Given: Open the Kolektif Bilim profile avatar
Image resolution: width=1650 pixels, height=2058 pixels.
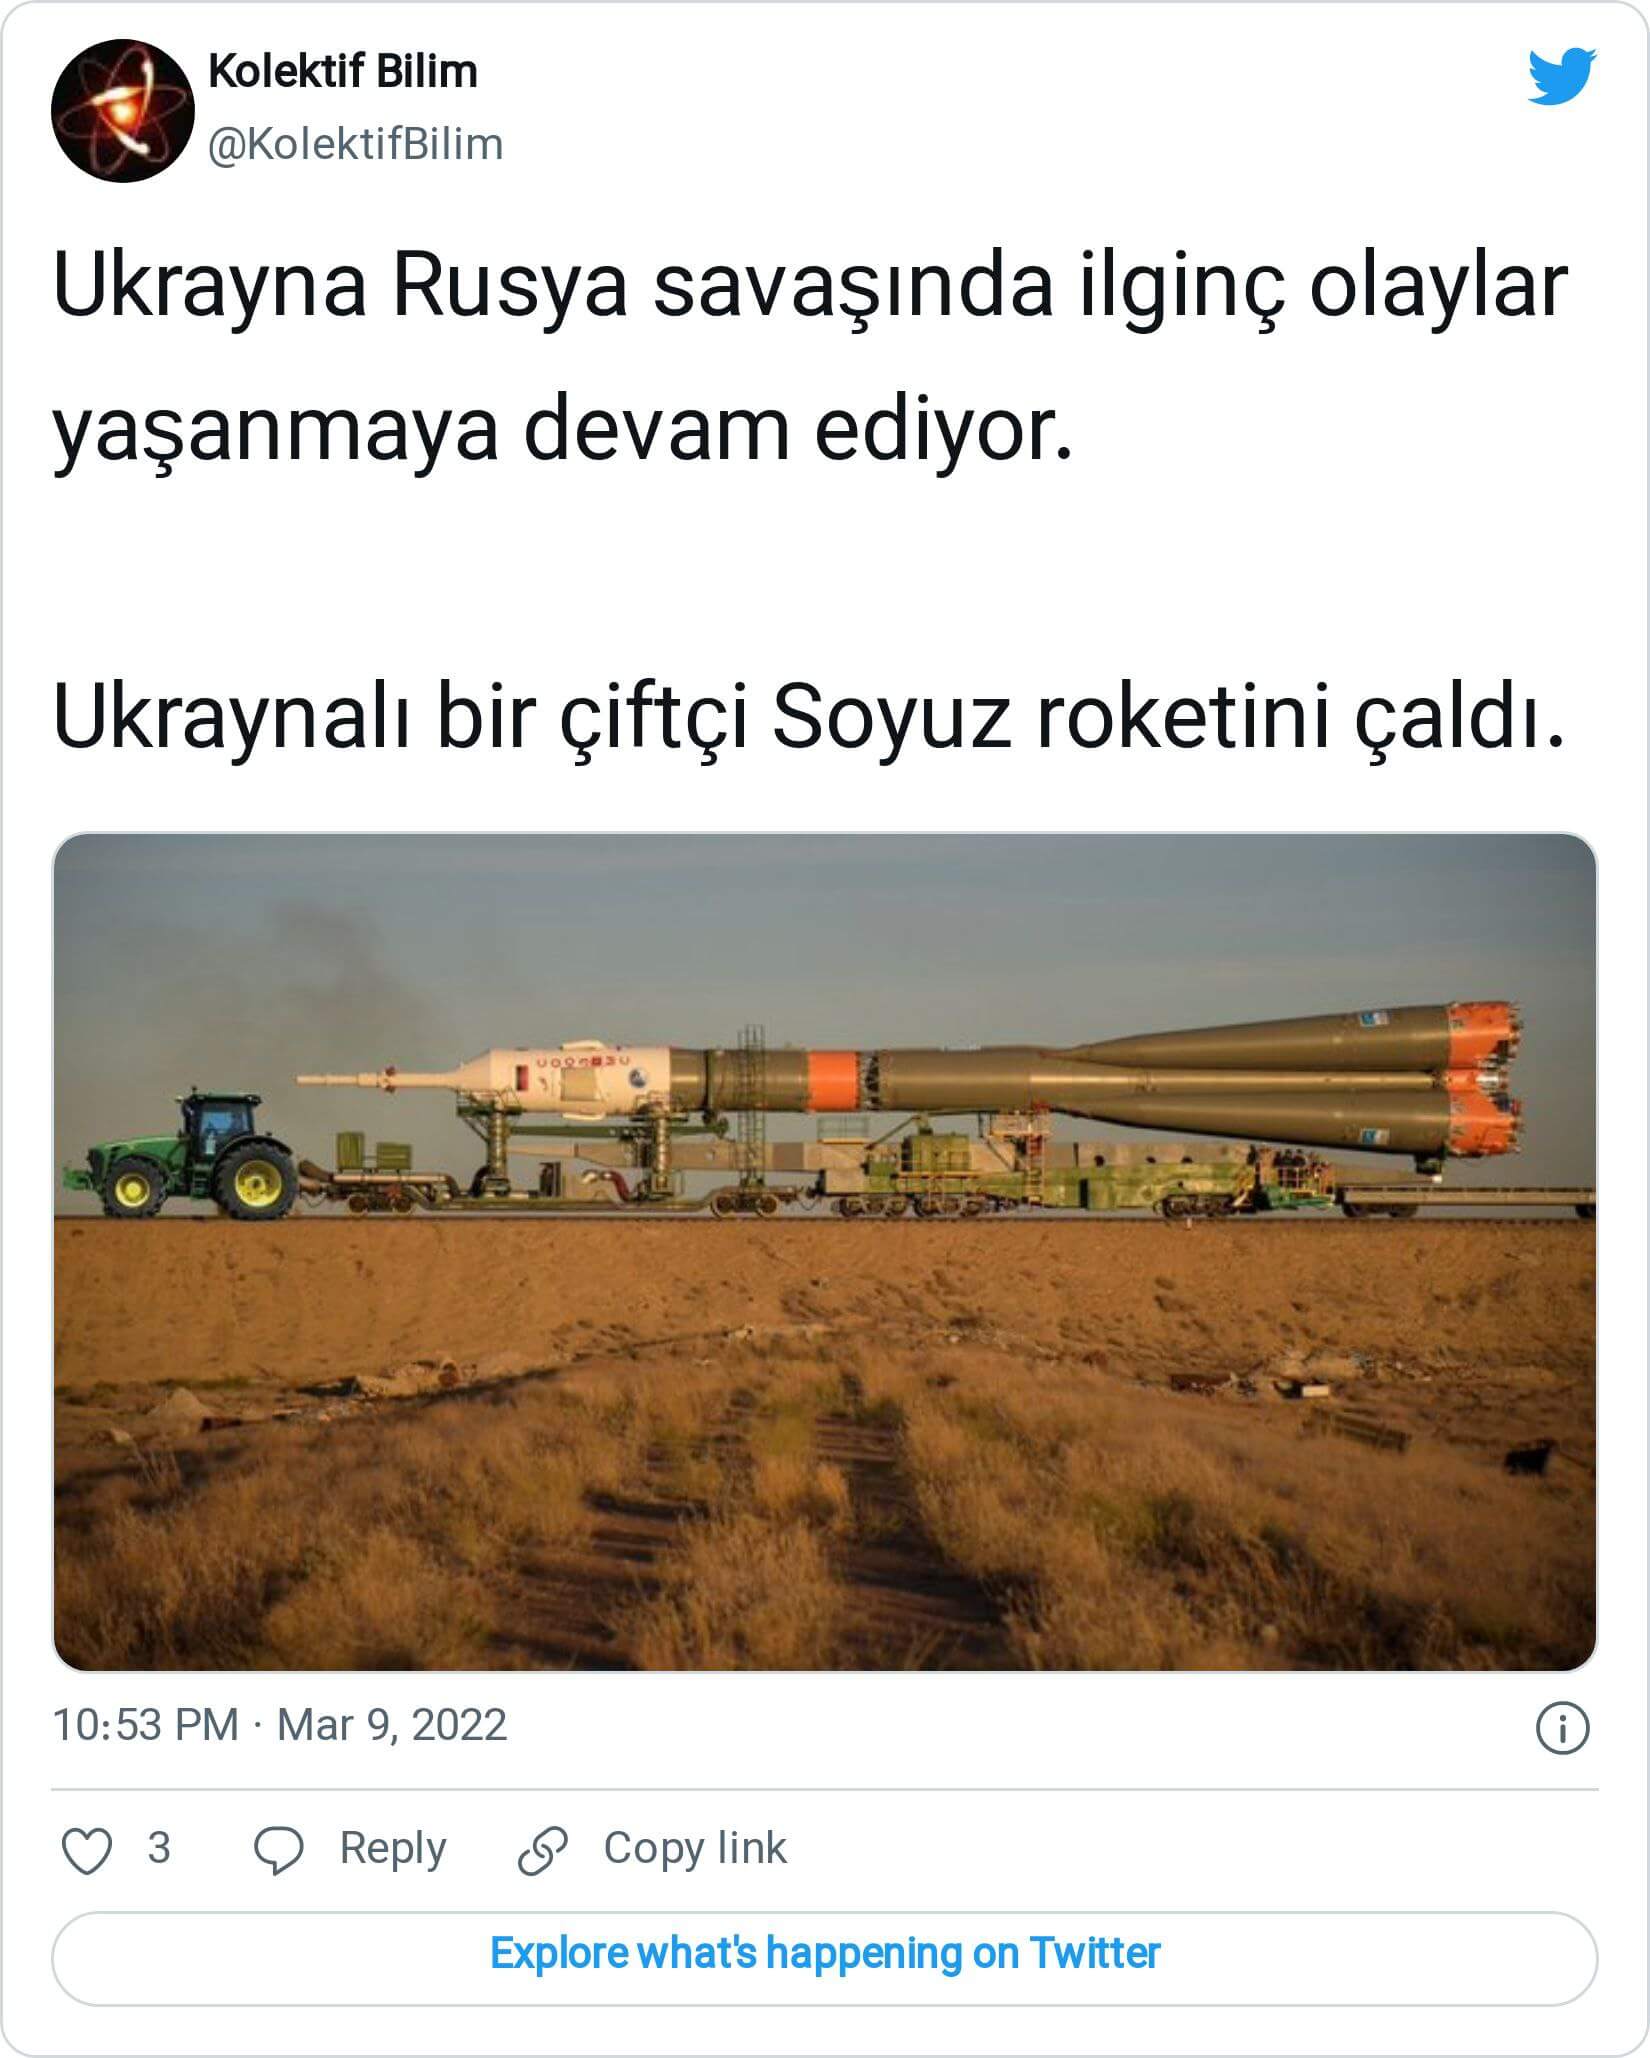Looking at the screenshot, I should tap(123, 110).
